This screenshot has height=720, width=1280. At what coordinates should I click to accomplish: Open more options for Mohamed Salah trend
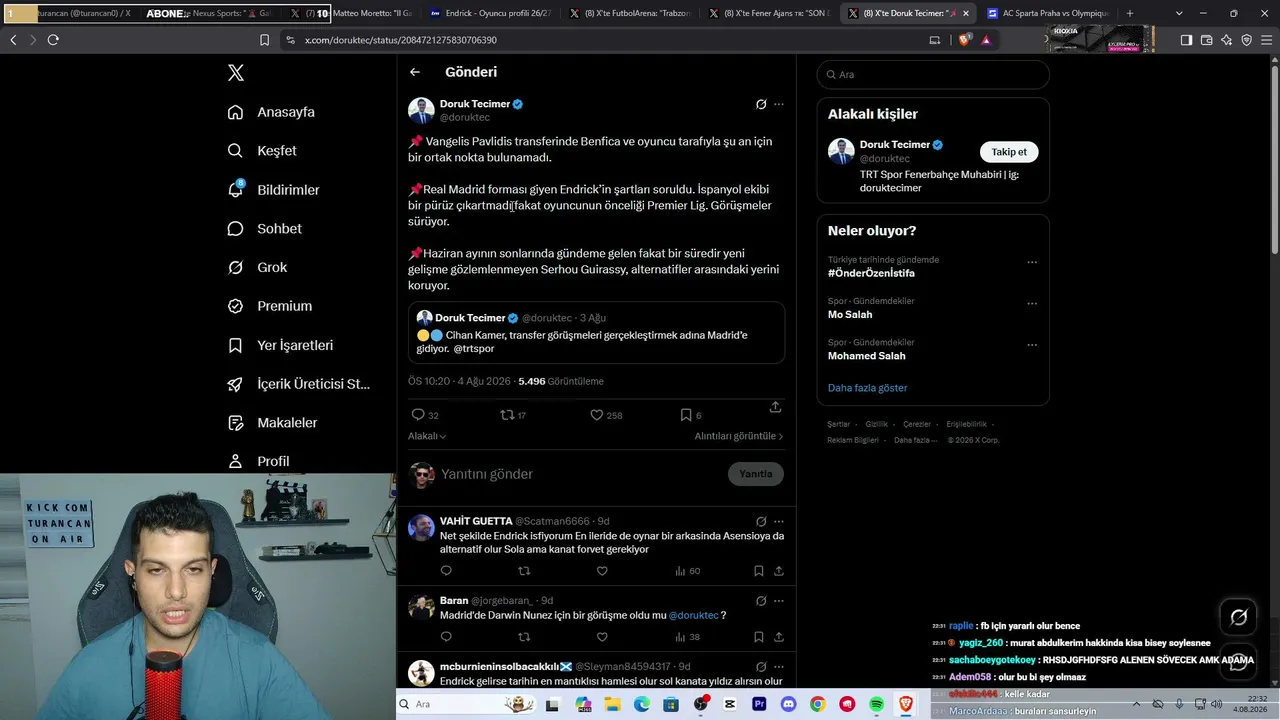click(1032, 345)
